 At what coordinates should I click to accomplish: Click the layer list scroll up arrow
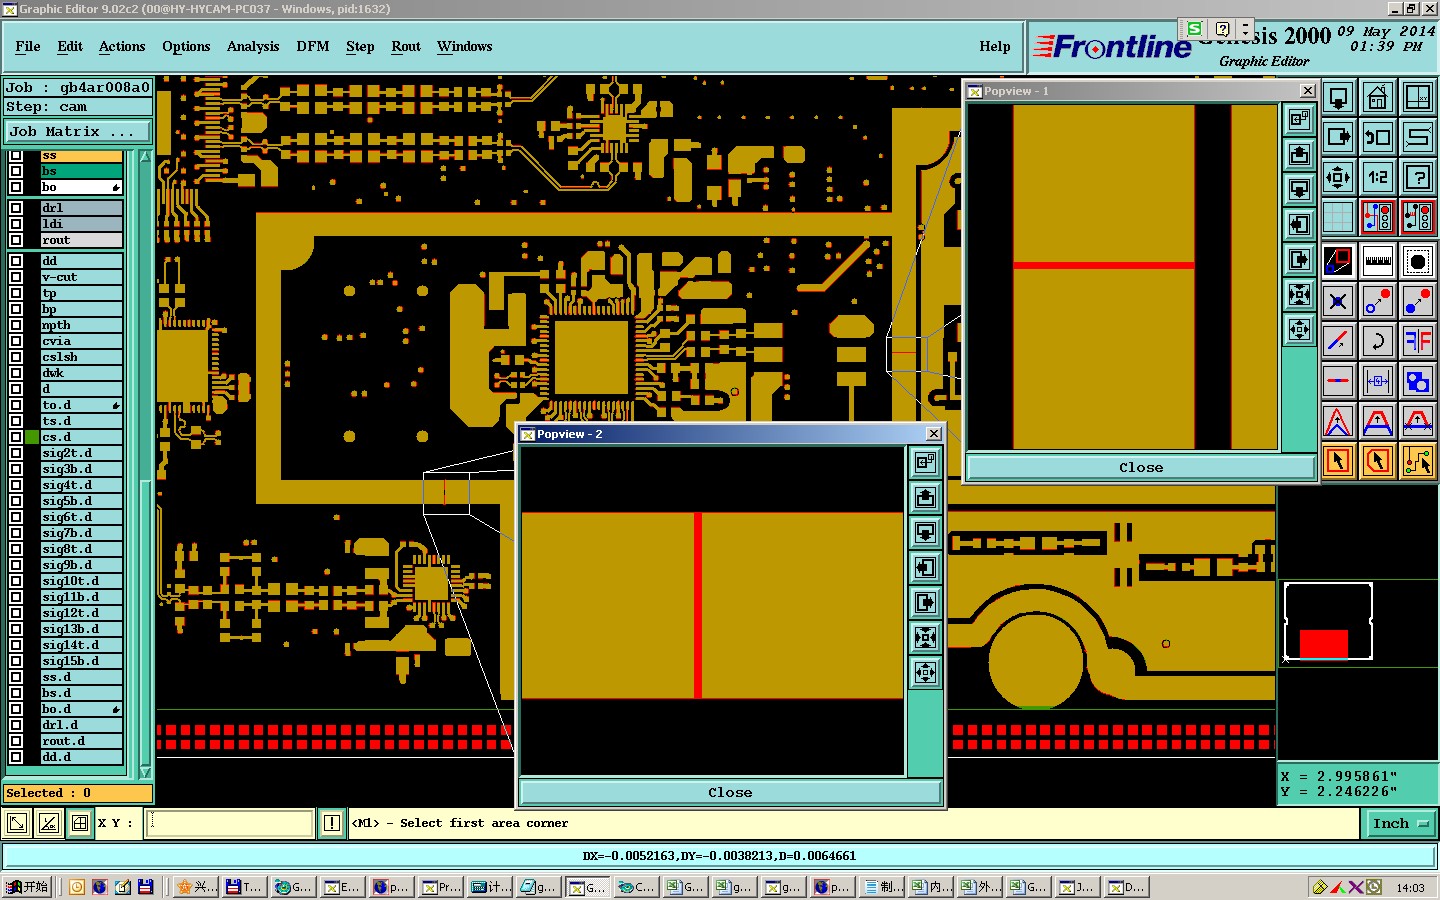145,157
